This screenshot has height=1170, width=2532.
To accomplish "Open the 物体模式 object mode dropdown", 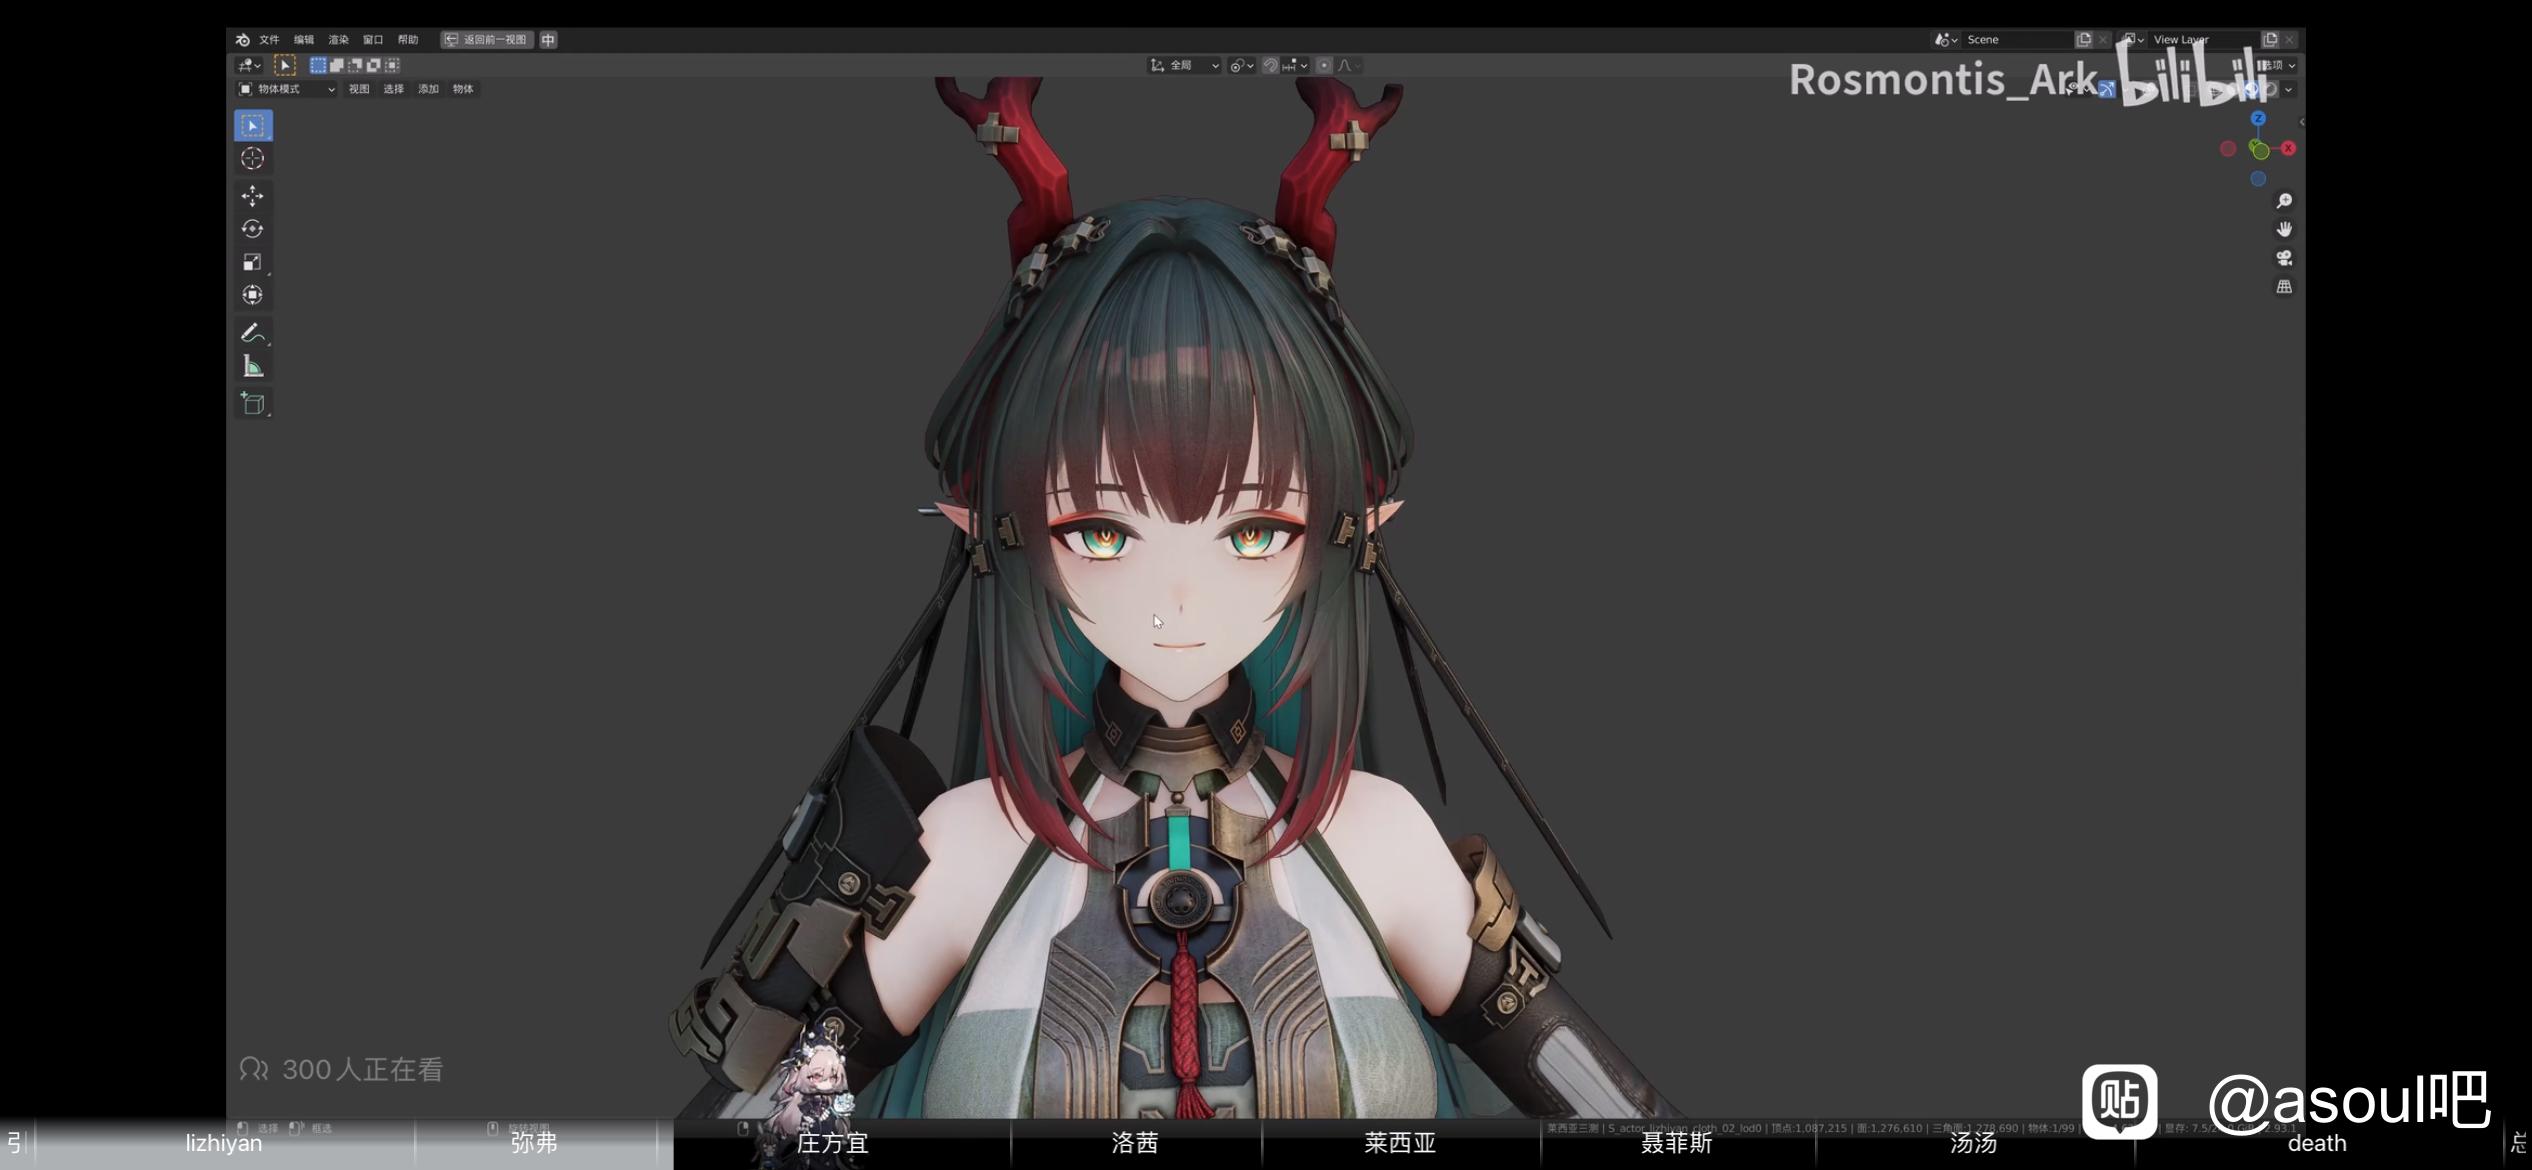I will [x=286, y=89].
